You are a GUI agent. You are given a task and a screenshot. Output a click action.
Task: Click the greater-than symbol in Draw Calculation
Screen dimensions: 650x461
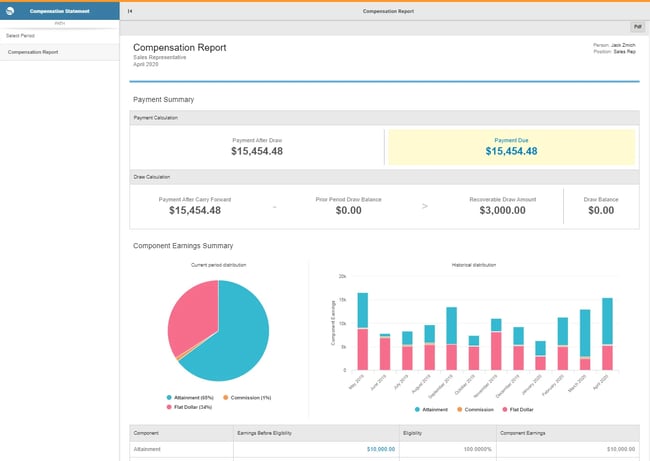click(423, 206)
